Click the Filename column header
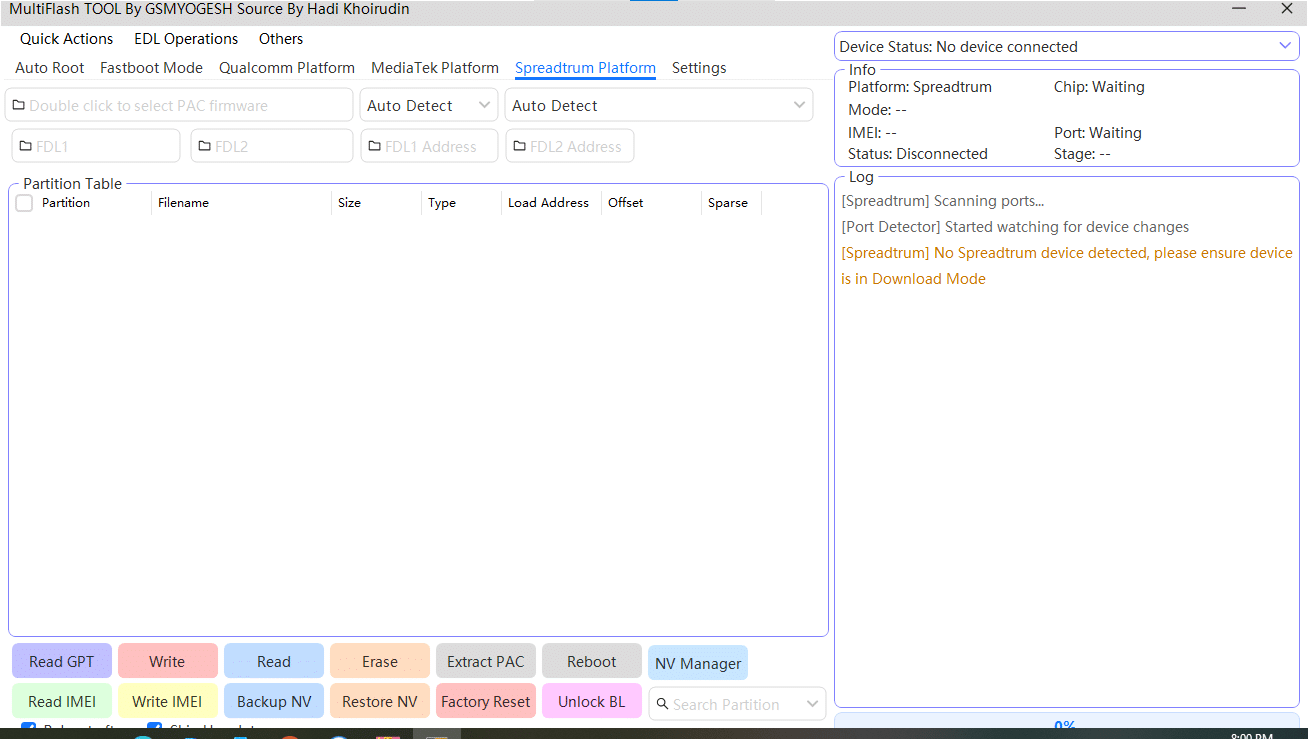Image resolution: width=1308 pixels, height=739 pixels. click(183, 203)
